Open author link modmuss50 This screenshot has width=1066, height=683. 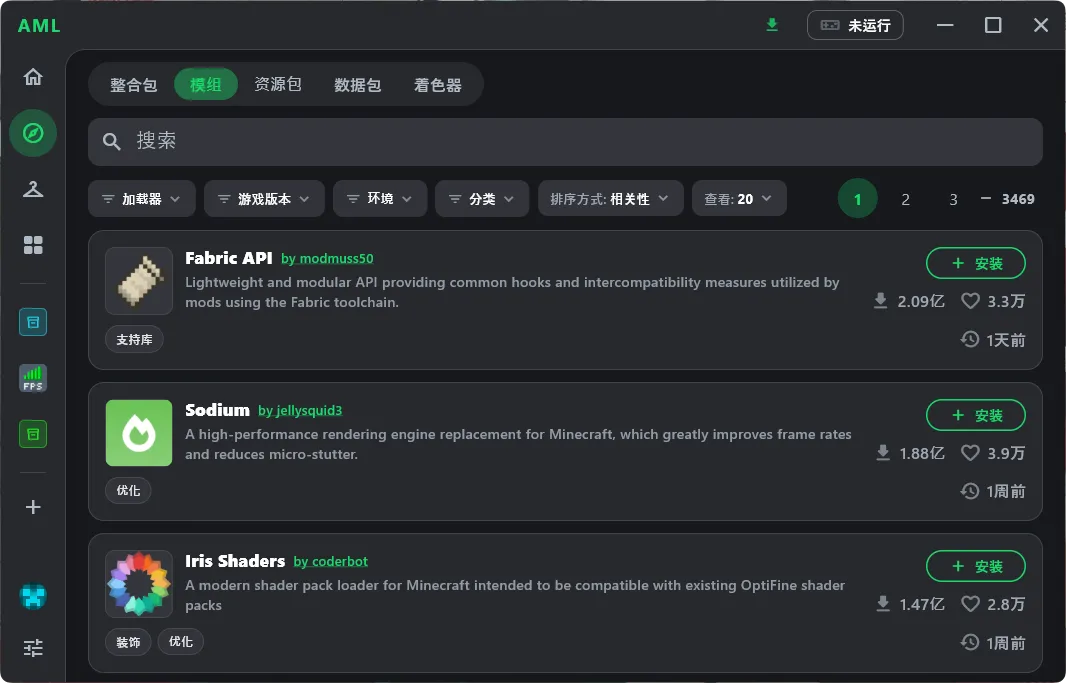pos(327,259)
